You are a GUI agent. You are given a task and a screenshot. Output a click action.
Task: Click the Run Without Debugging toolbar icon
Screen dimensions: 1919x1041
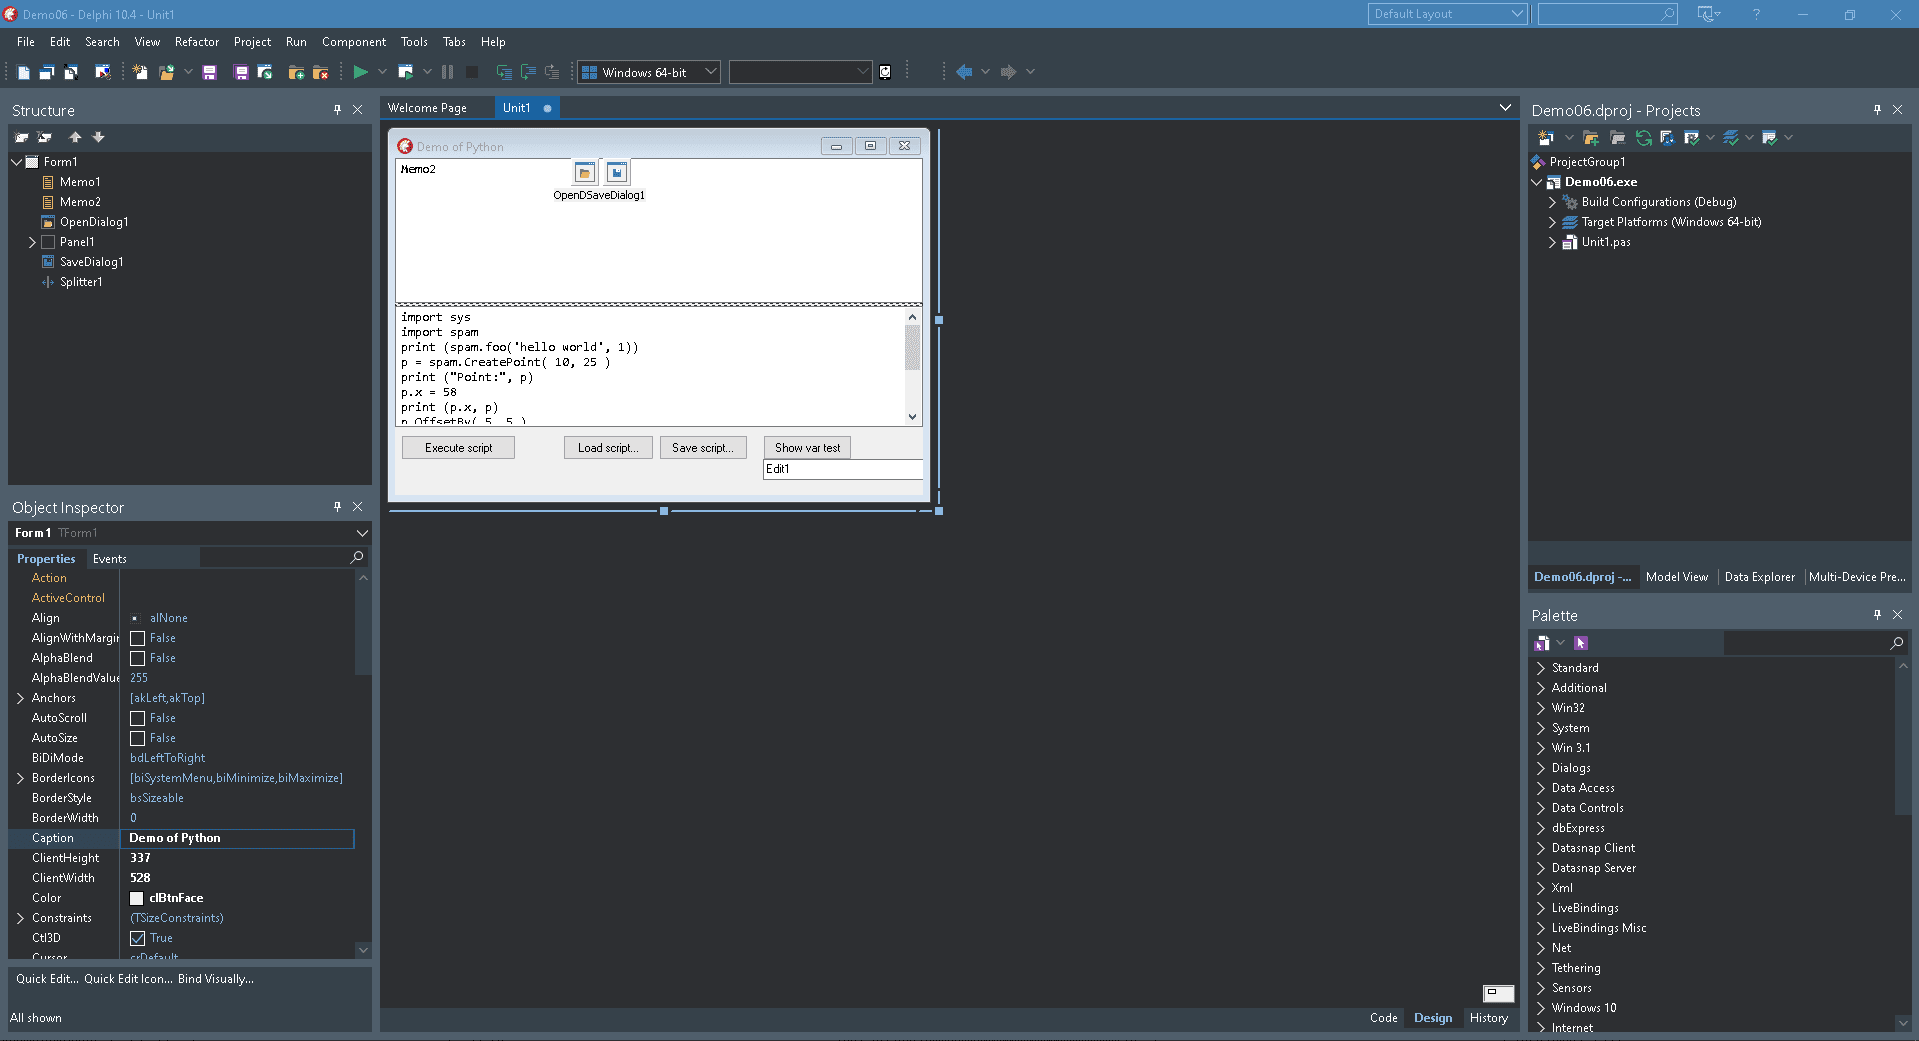405,72
